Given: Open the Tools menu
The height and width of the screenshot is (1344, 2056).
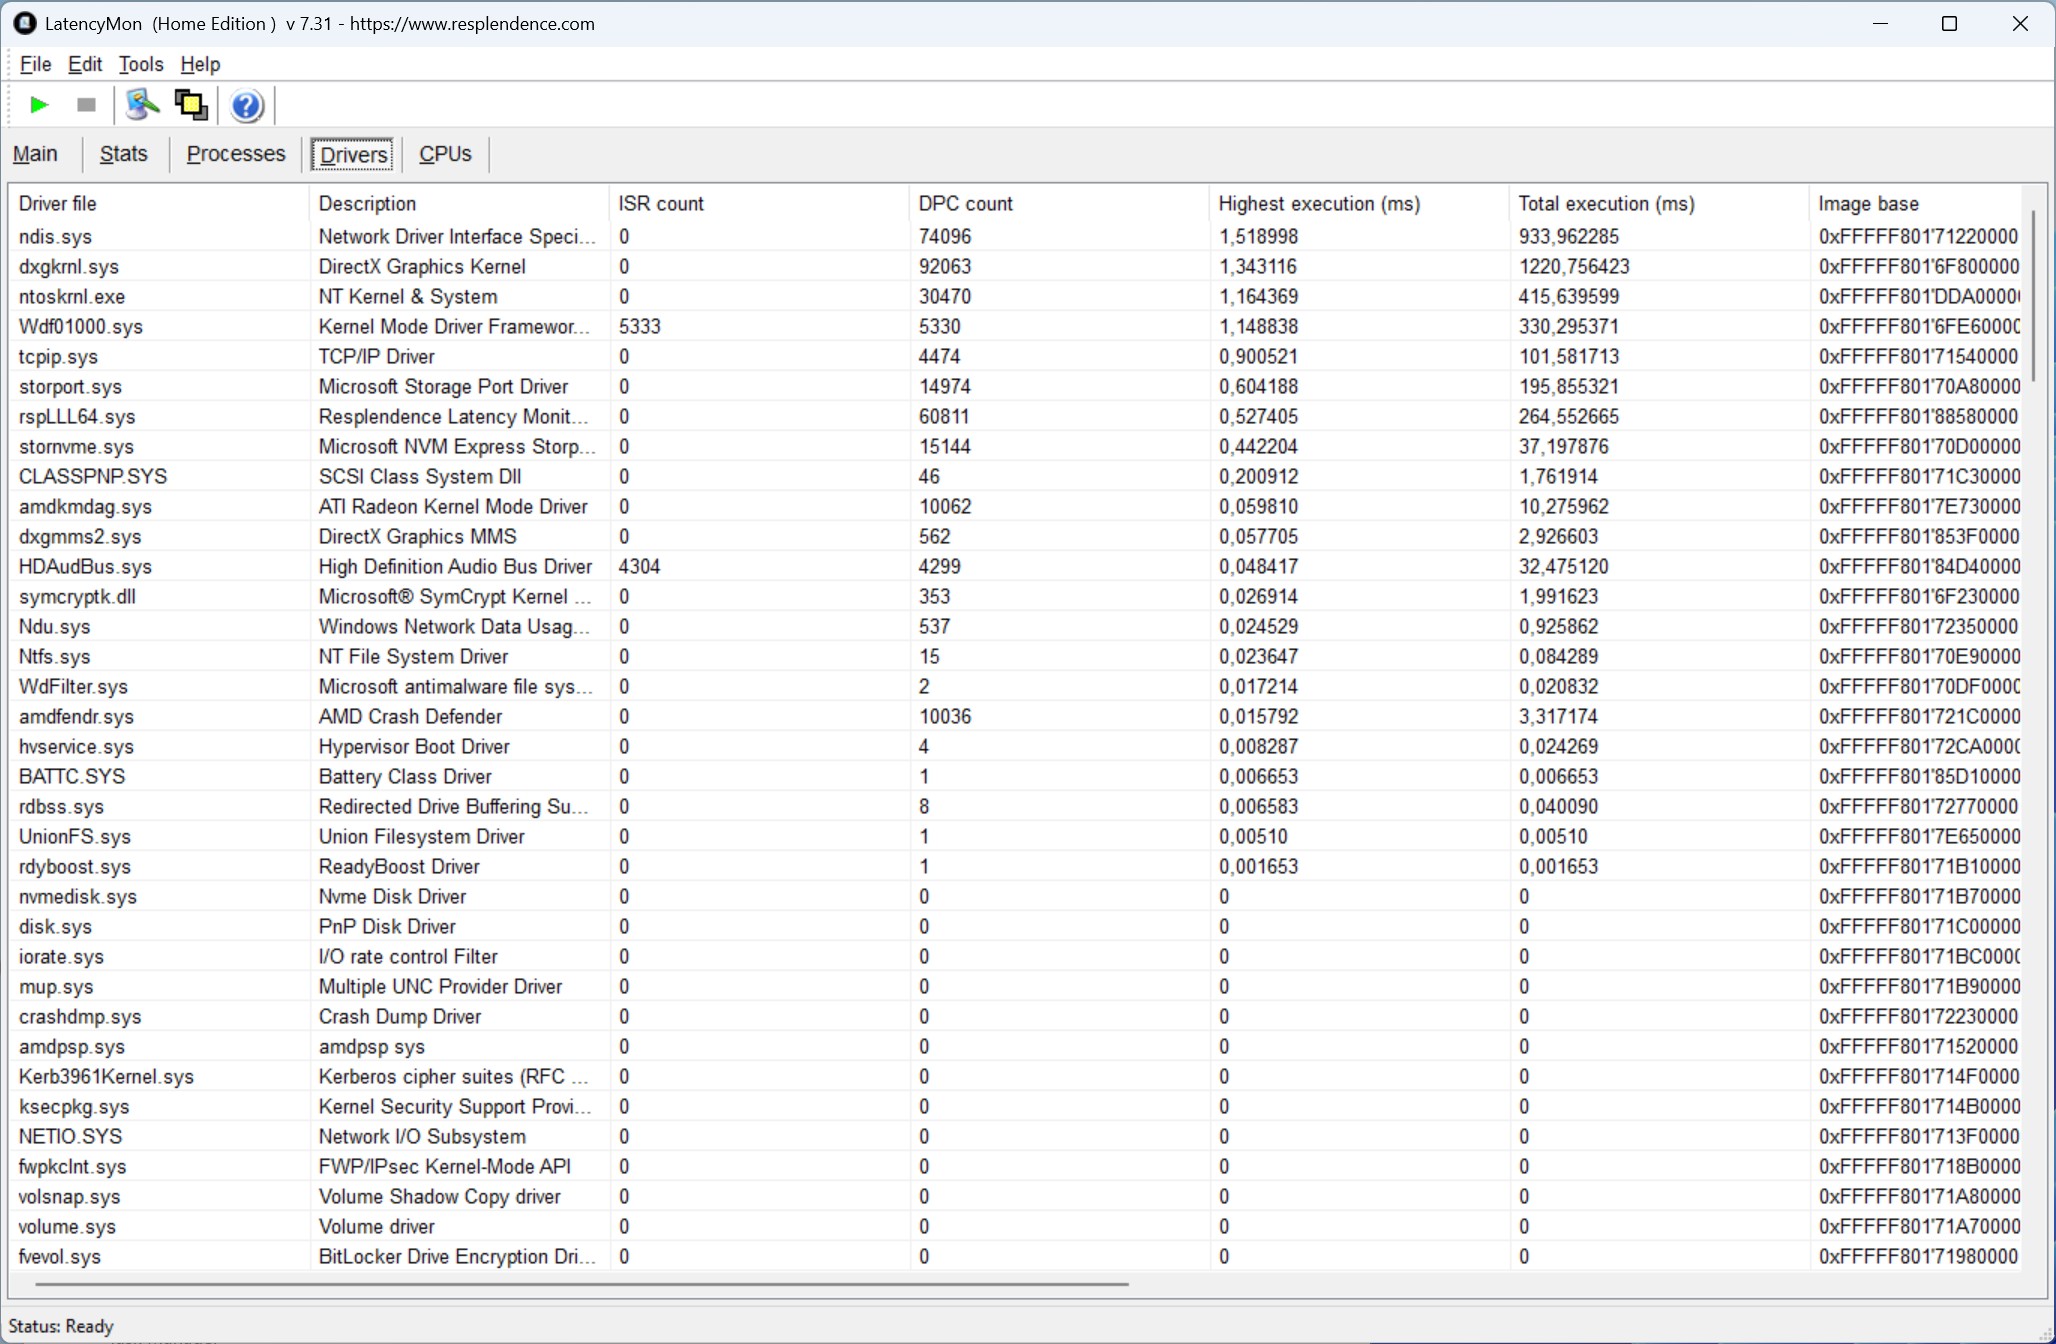Looking at the screenshot, I should [x=140, y=64].
